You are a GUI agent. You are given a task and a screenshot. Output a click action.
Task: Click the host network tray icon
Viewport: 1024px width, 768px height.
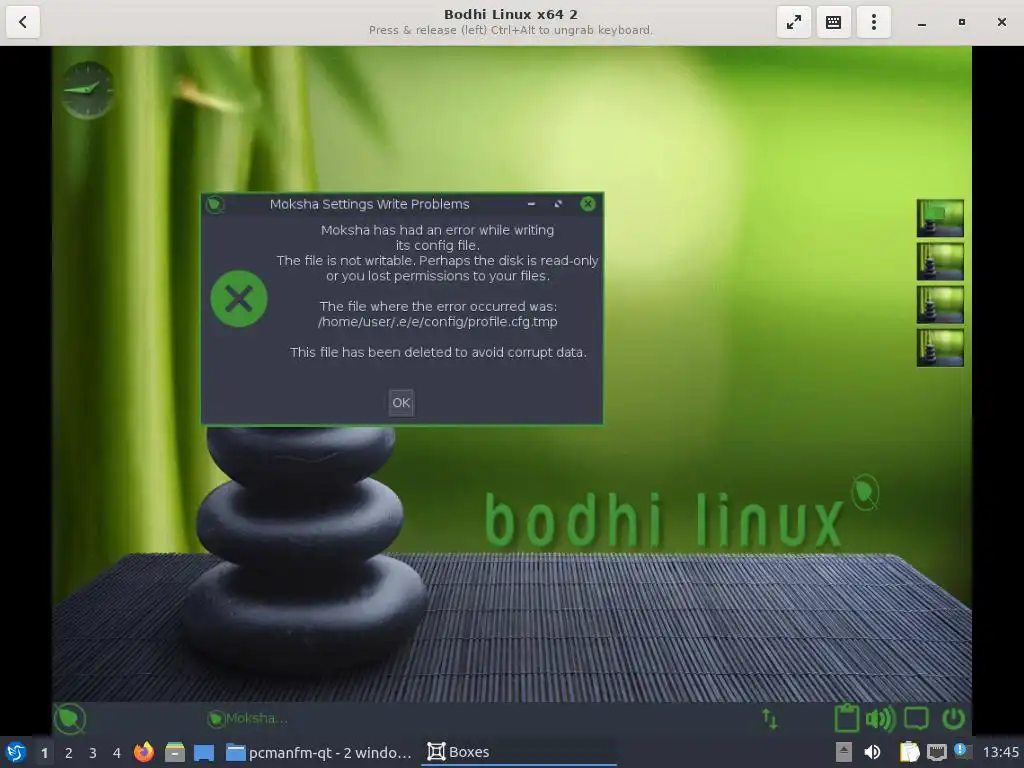coord(936,752)
